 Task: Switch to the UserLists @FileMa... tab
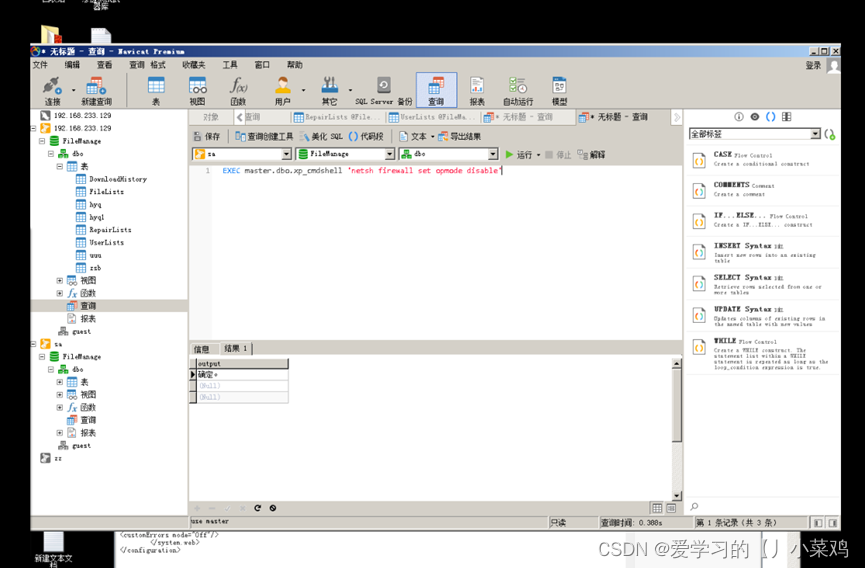(432, 117)
